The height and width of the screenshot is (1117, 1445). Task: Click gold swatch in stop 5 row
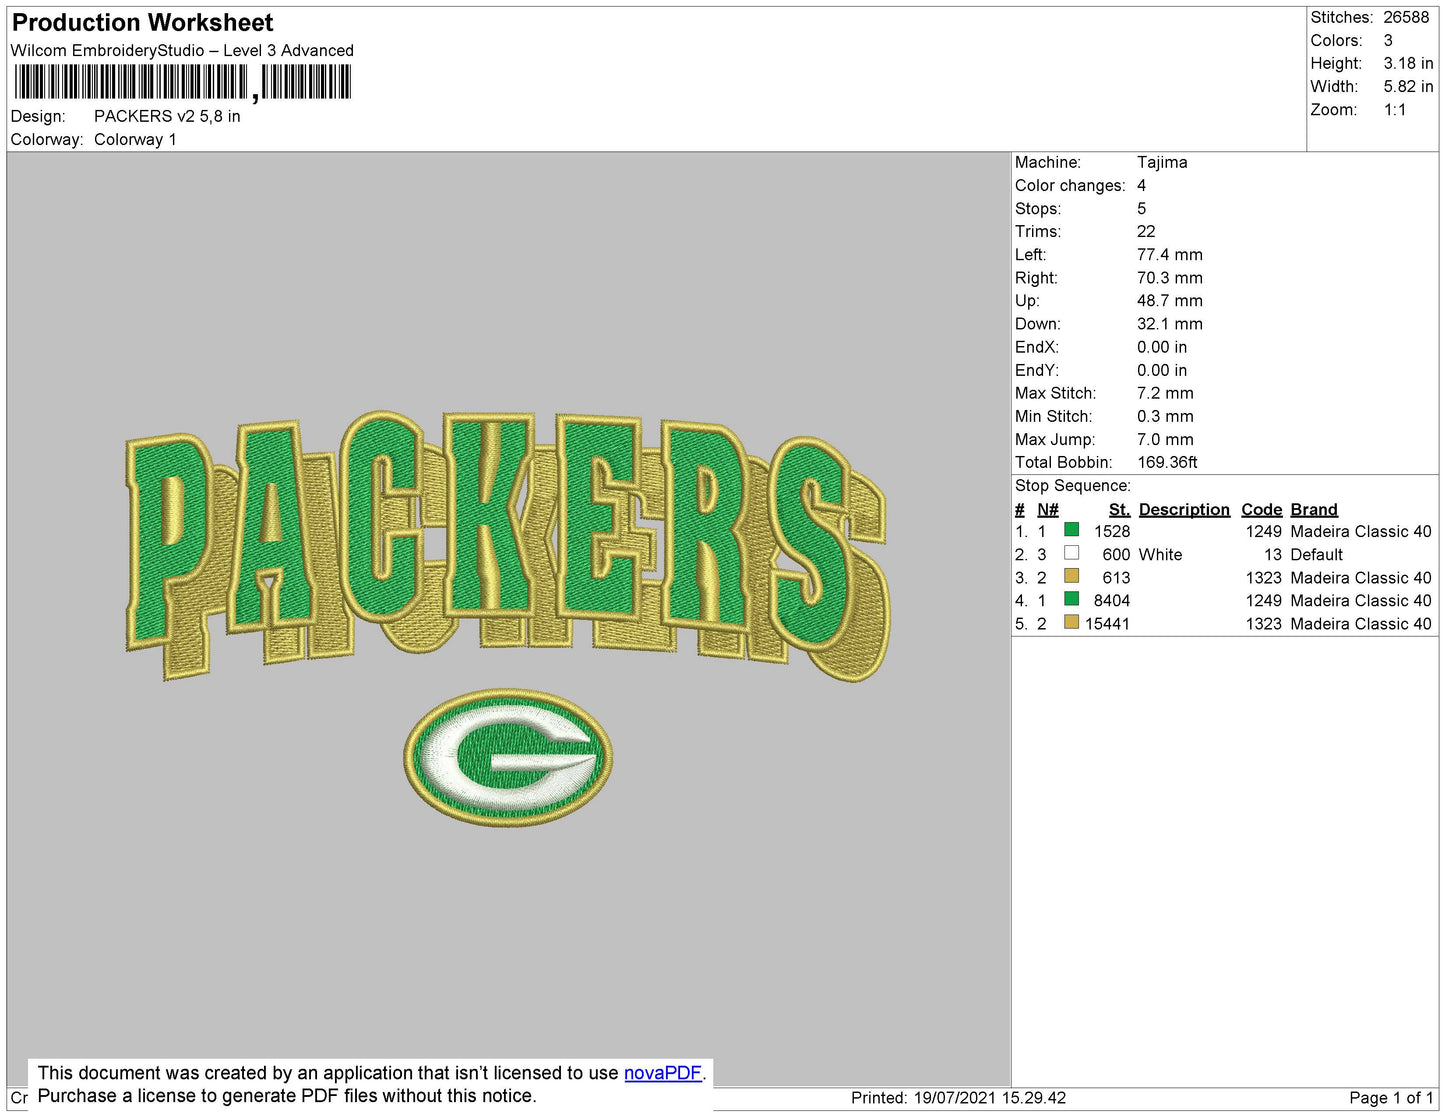(x=1072, y=622)
